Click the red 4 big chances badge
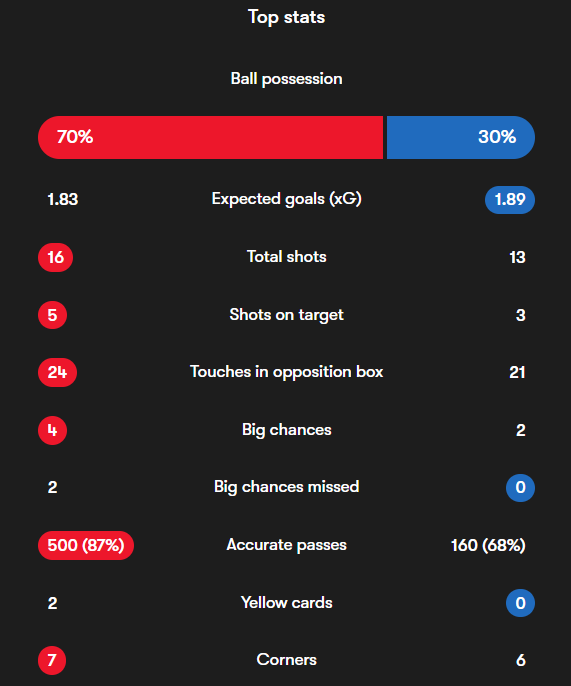 [53, 430]
